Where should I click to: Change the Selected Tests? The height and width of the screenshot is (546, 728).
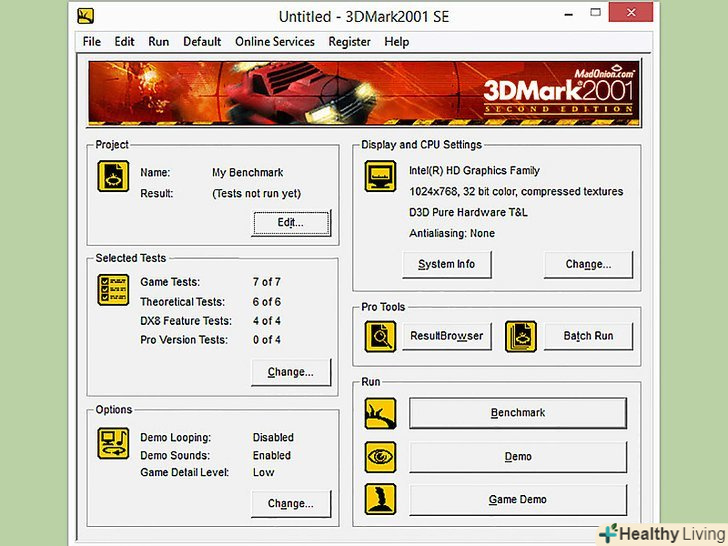(x=290, y=372)
